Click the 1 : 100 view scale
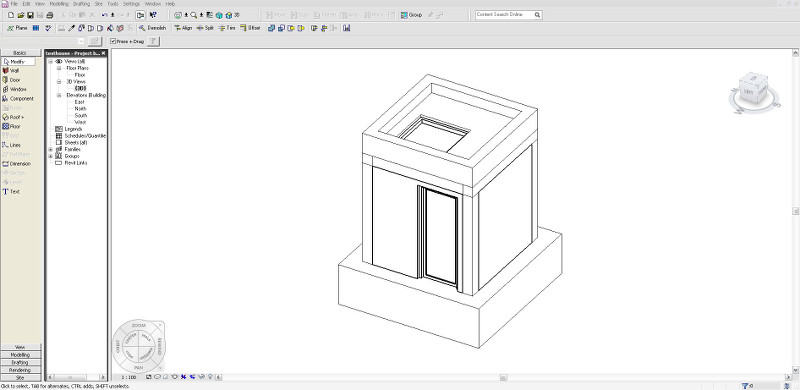Screen dimensions: 800x390 (x=129, y=377)
